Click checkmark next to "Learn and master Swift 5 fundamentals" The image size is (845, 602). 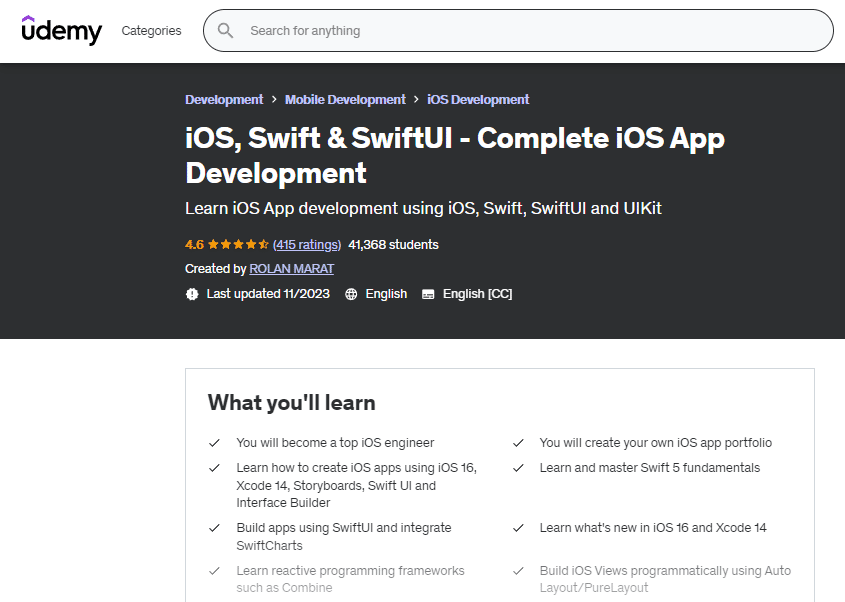518,468
